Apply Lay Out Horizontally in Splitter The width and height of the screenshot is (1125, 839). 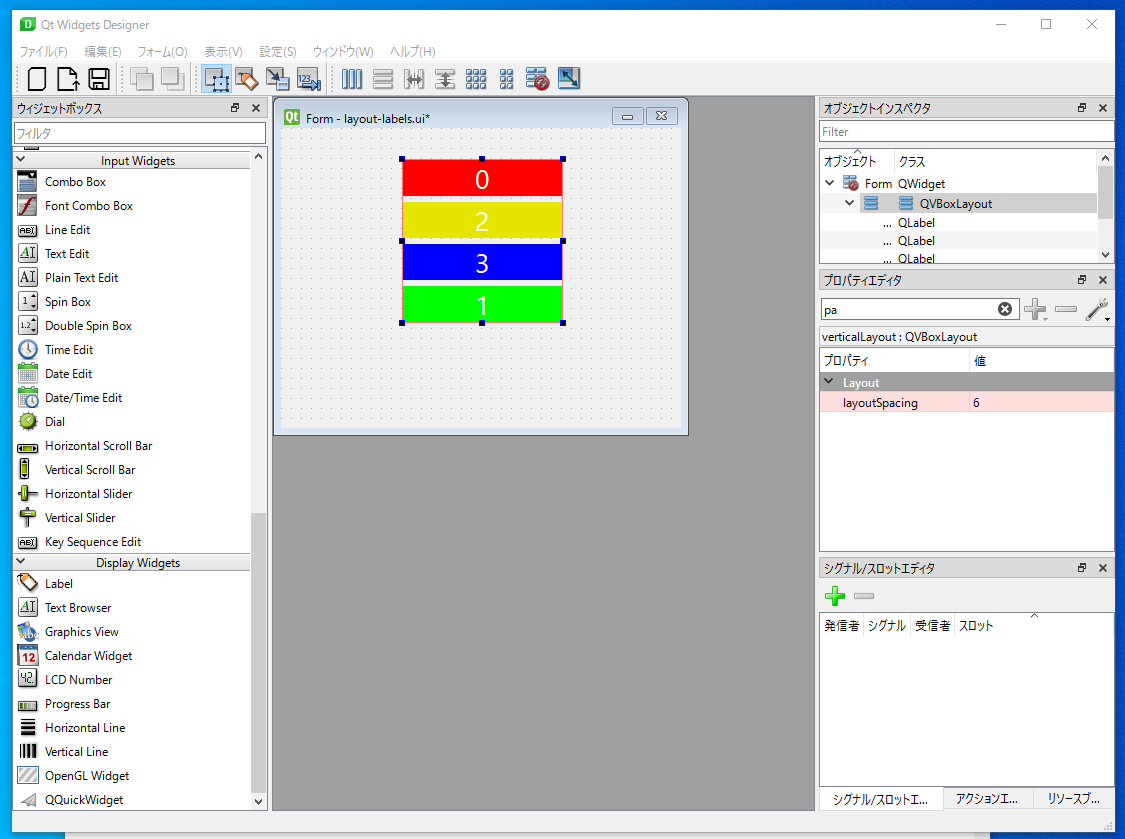coord(414,79)
